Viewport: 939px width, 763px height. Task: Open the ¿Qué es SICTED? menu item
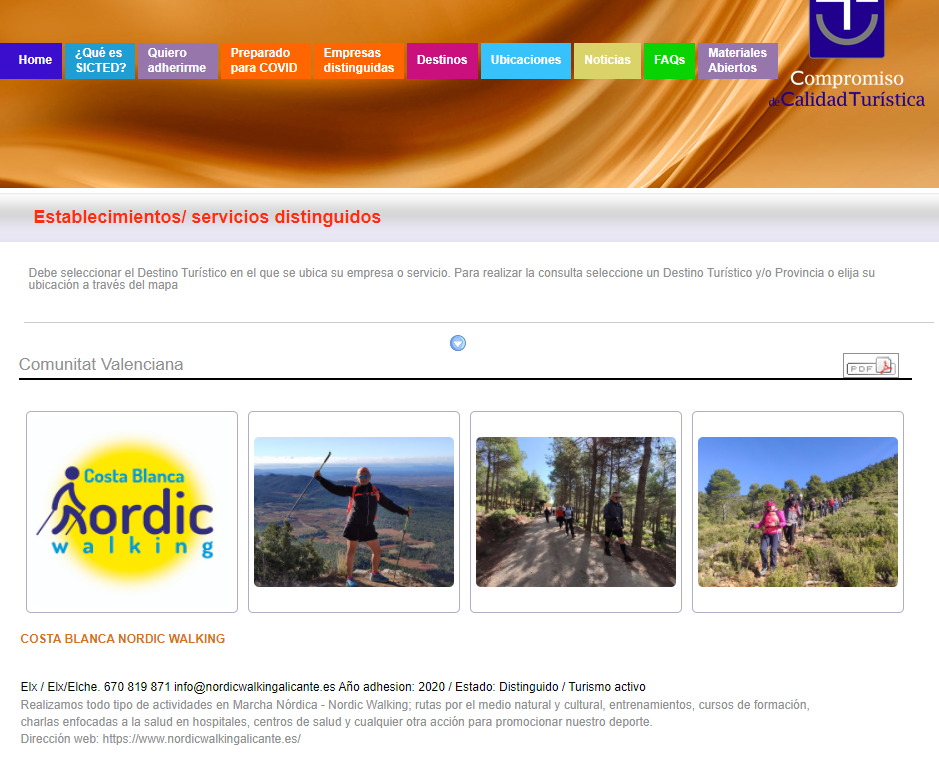click(x=100, y=60)
